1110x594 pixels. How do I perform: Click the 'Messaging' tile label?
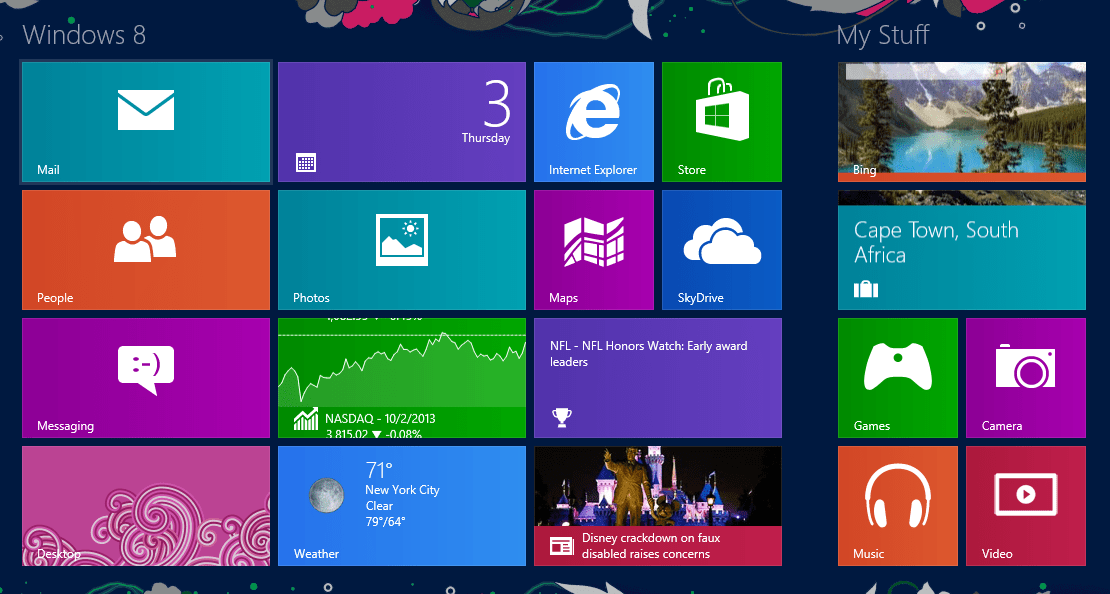pyautogui.click(x=65, y=426)
